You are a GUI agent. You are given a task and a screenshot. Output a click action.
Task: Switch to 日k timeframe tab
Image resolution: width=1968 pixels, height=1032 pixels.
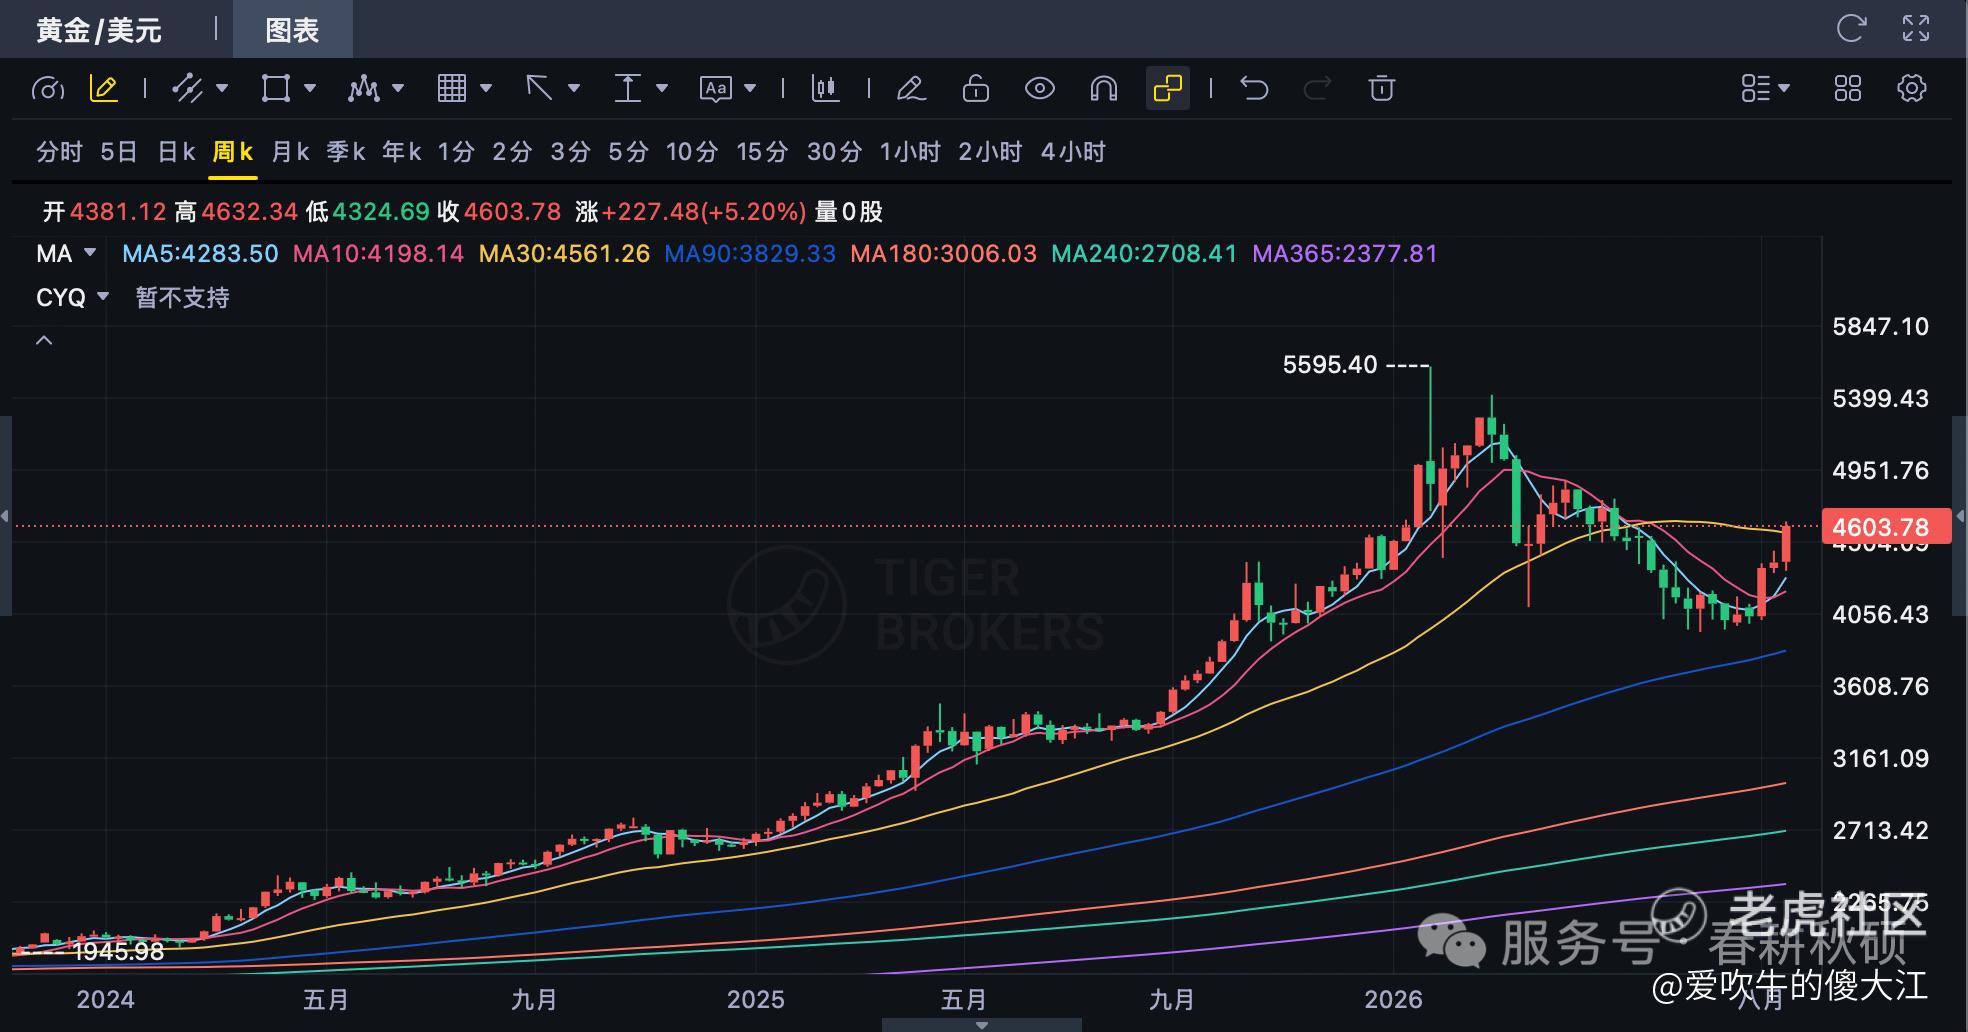point(176,152)
